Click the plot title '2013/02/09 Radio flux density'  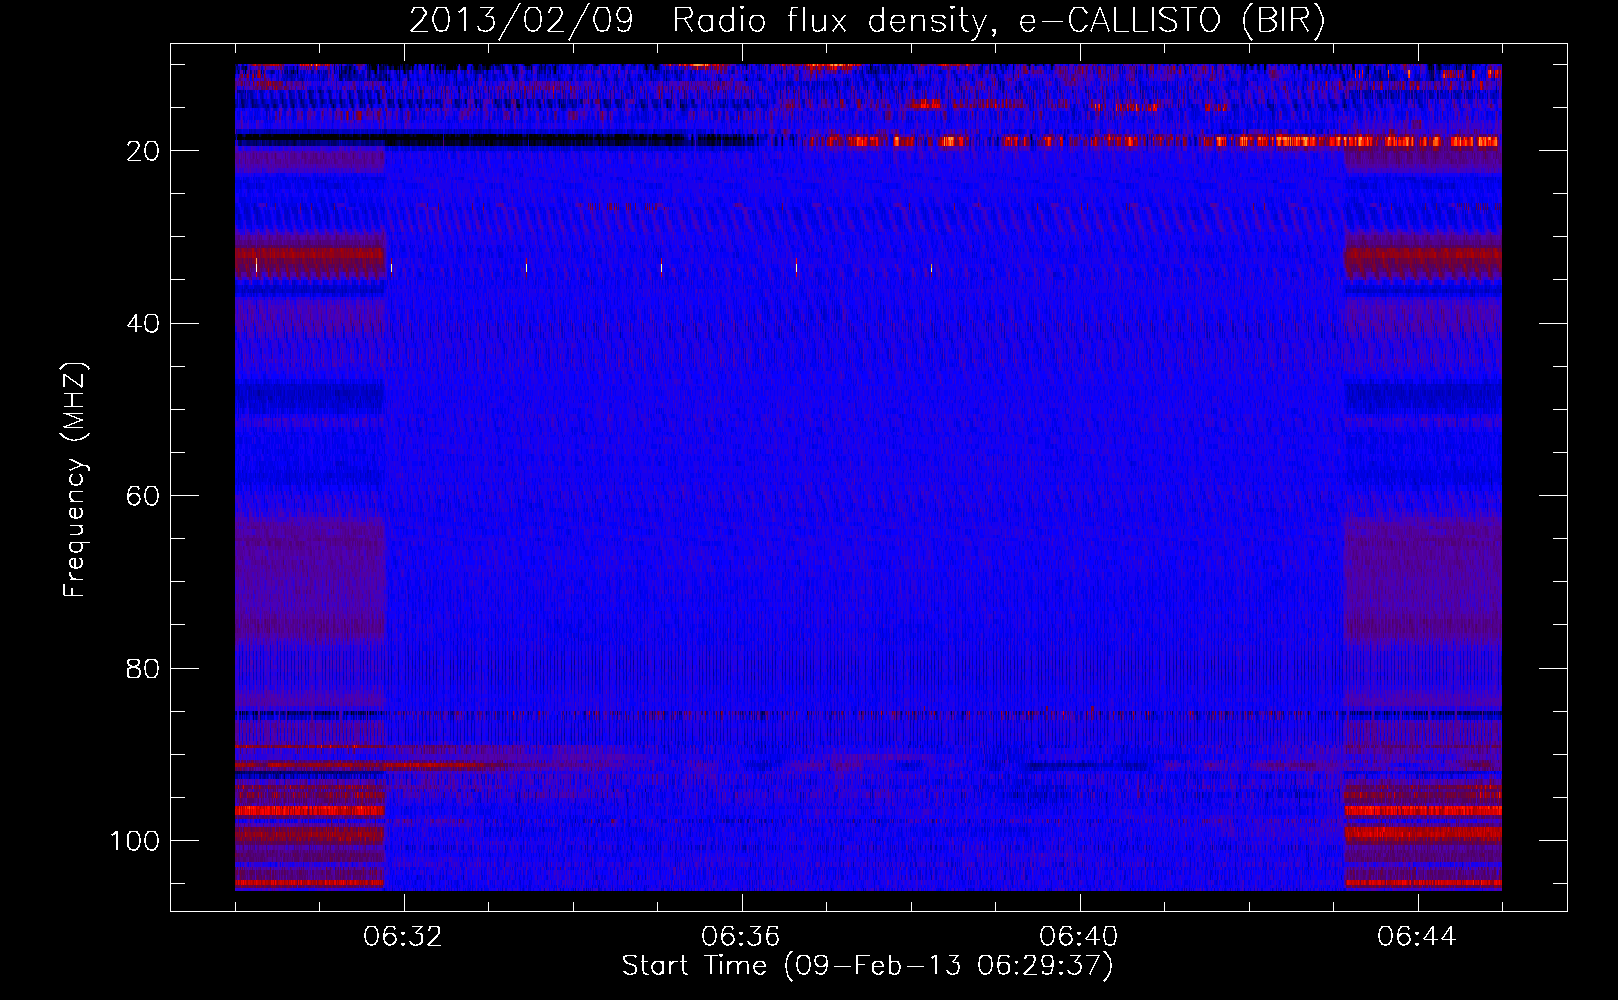867,21
